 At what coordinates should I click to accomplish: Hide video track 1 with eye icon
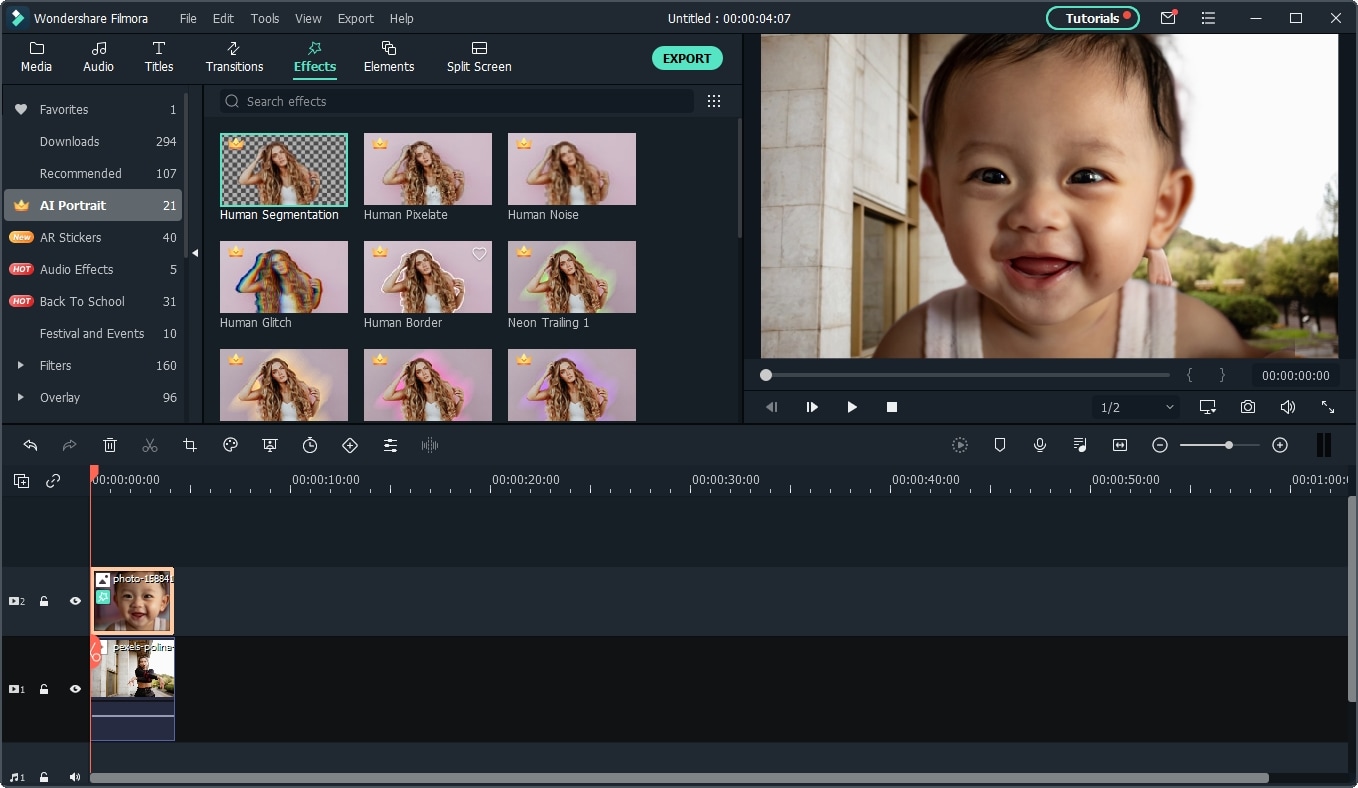coord(75,689)
